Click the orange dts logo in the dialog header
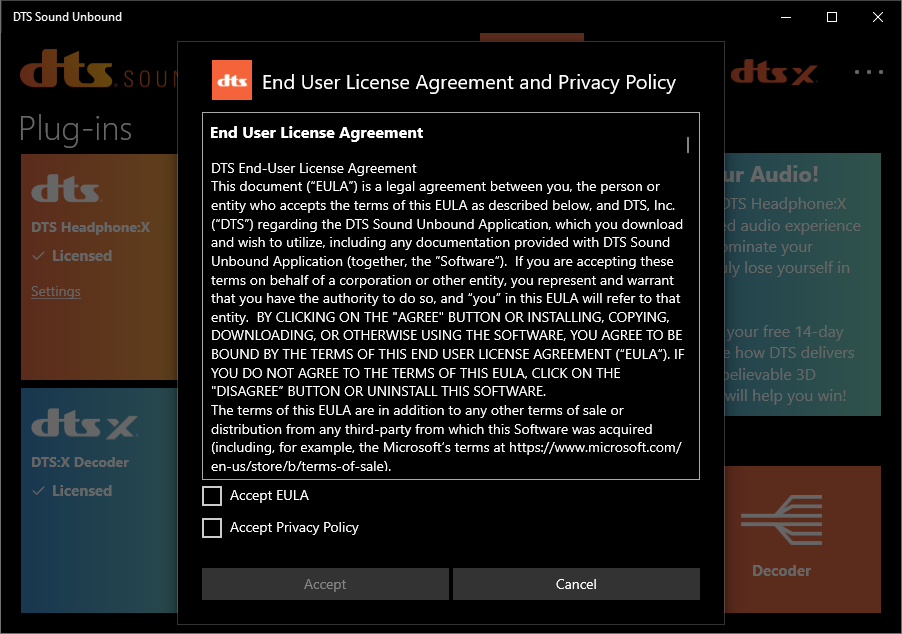This screenshot has width=902, height=634. click(232, 80)
